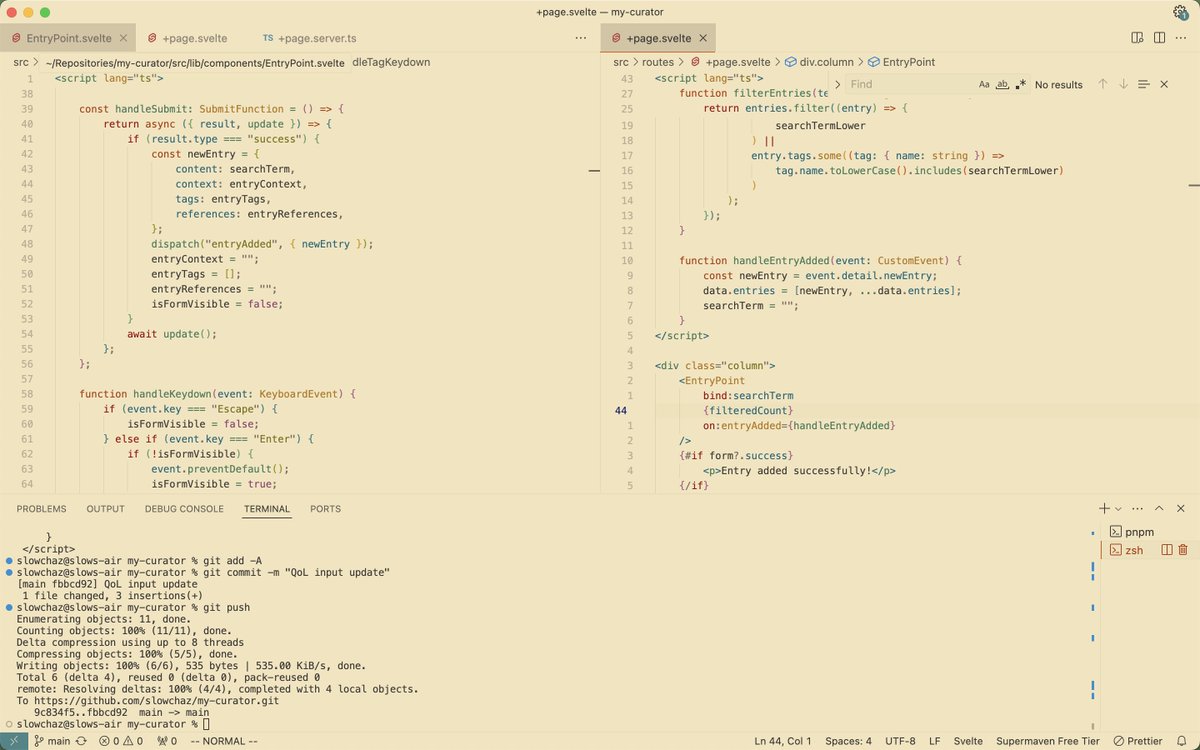Screen dimensions: 1200x750
Task: Split the zsh terminal
Action: pos(1166,550)
